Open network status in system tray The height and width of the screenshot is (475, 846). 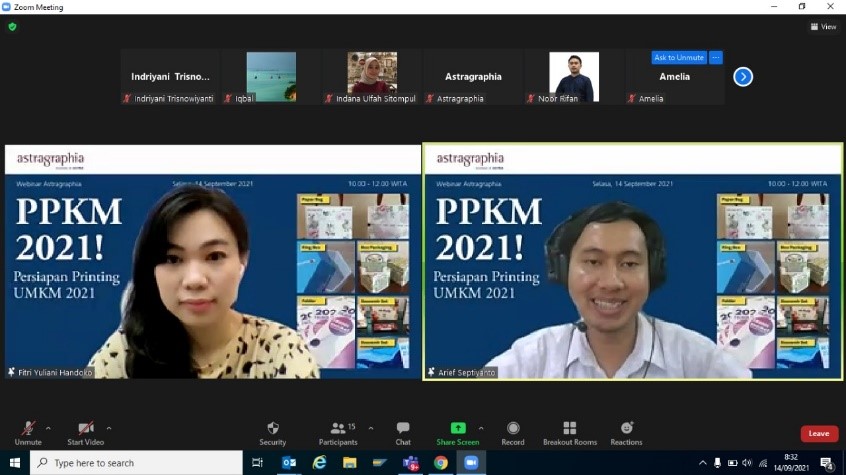coord(762,463)
